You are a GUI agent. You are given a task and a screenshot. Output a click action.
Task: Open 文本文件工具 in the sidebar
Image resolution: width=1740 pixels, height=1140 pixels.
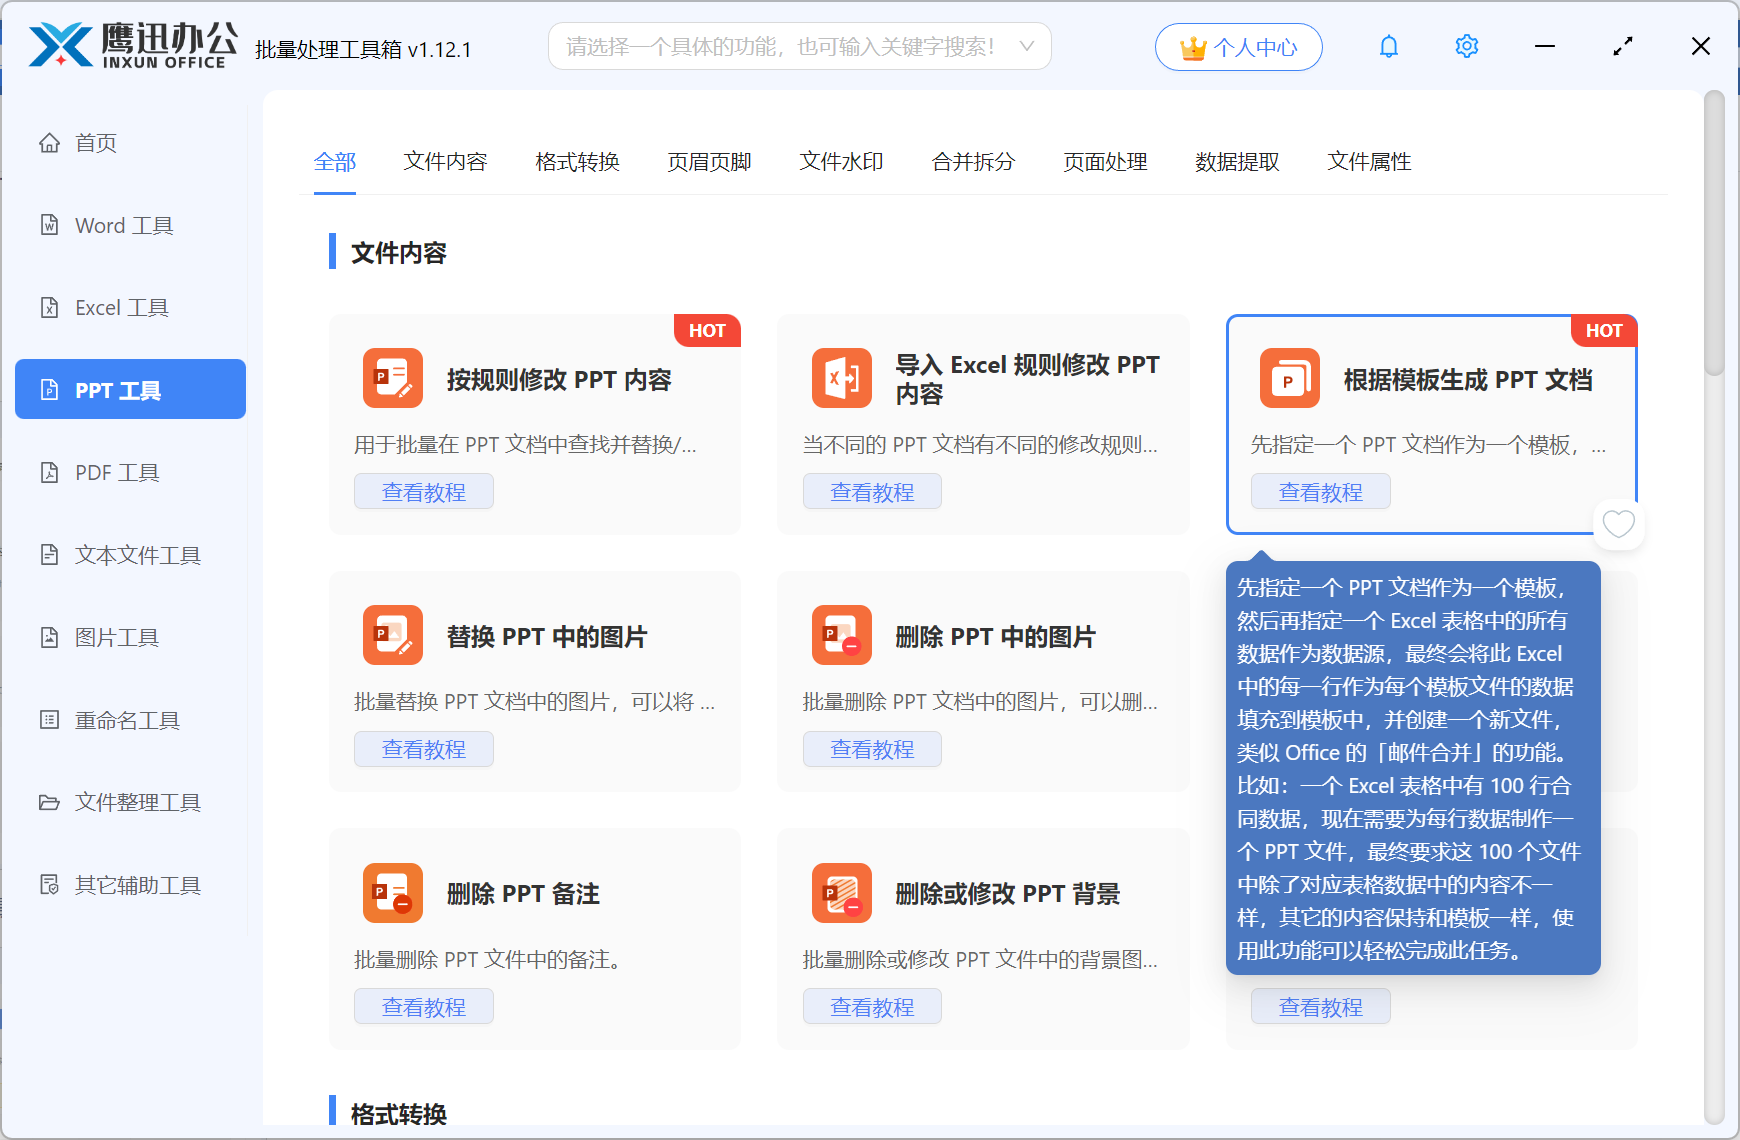click(x=136, y=554)
